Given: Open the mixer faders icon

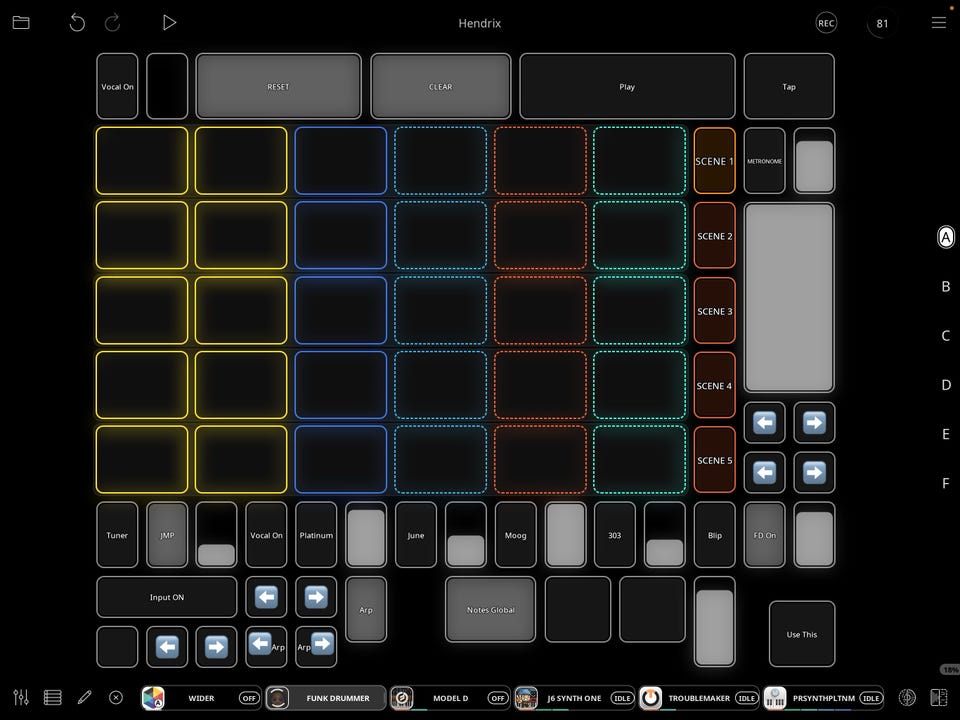Looking at the screenshot, I should click(x=21, y=697).
